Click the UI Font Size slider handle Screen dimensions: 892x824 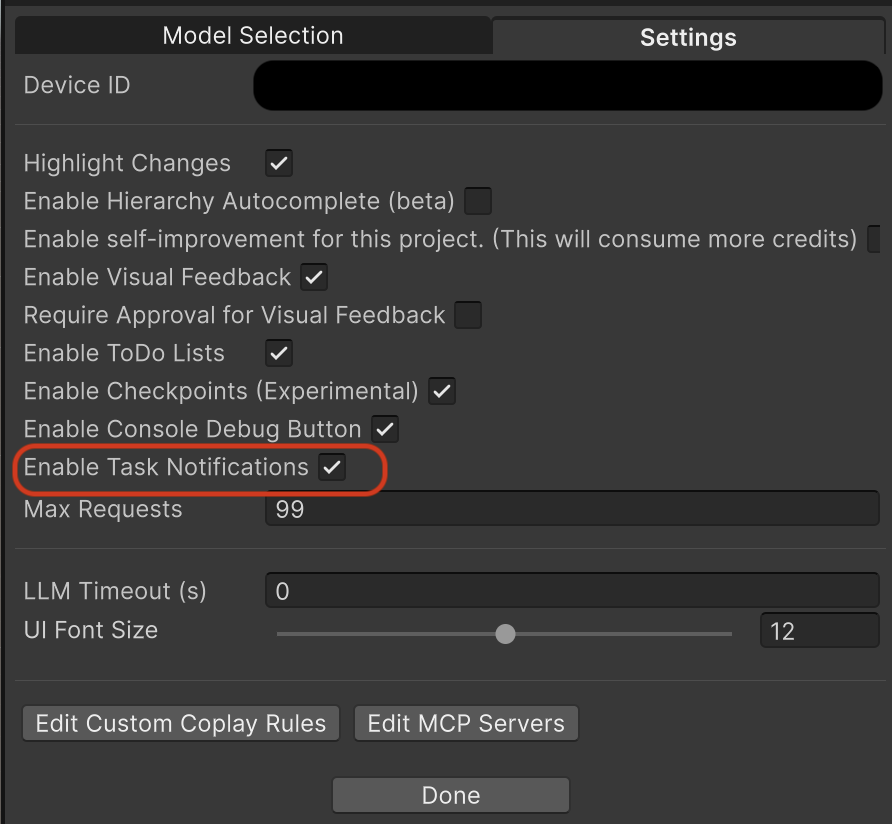[505, 633]
